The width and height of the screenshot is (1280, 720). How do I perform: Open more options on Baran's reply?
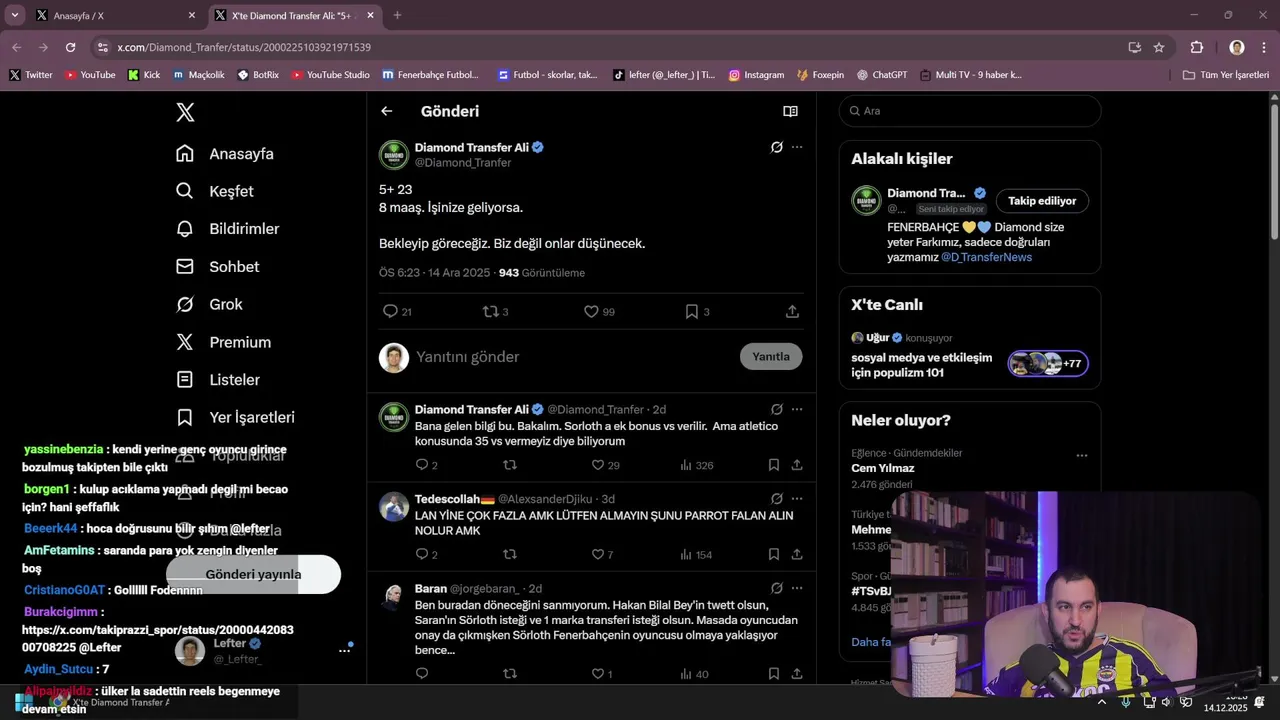(x=797, y=588)
